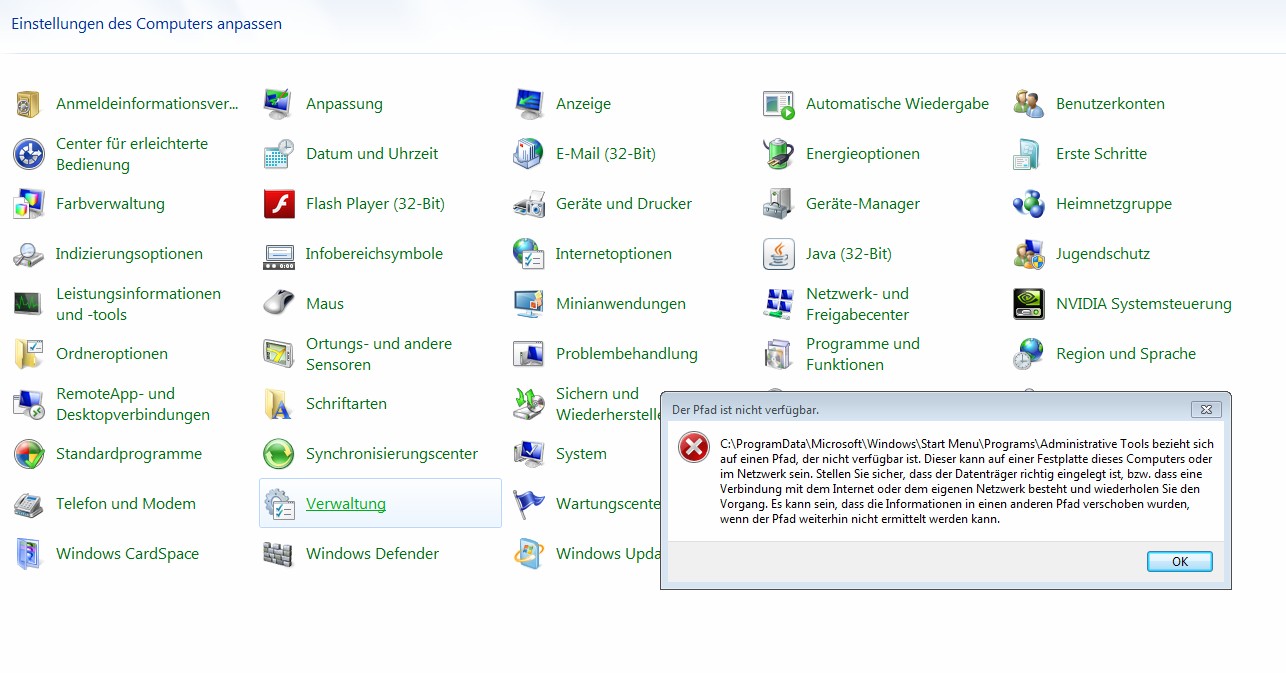Image resolution: width=1286 pixels, height=673 pixels.
Task: Click the Netzwerk- und Freigabecenter icon
Action: [x=778, y=303]
